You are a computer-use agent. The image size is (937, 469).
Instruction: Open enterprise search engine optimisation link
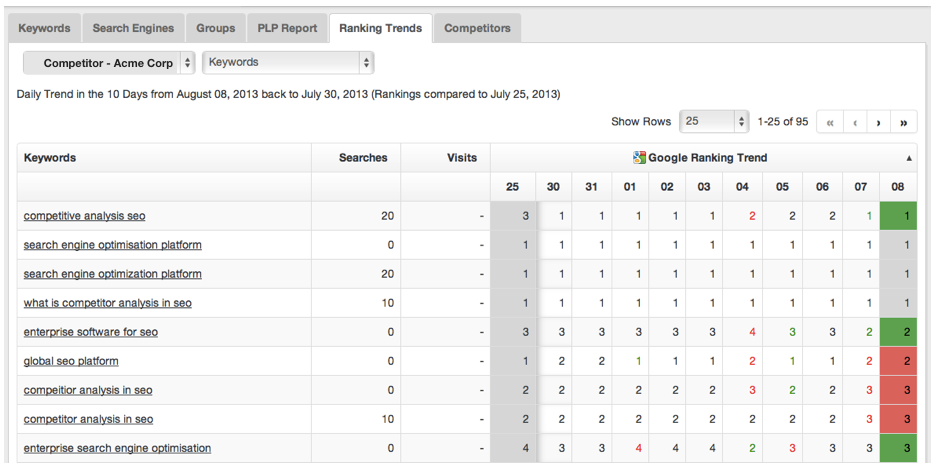click(117, 448)
